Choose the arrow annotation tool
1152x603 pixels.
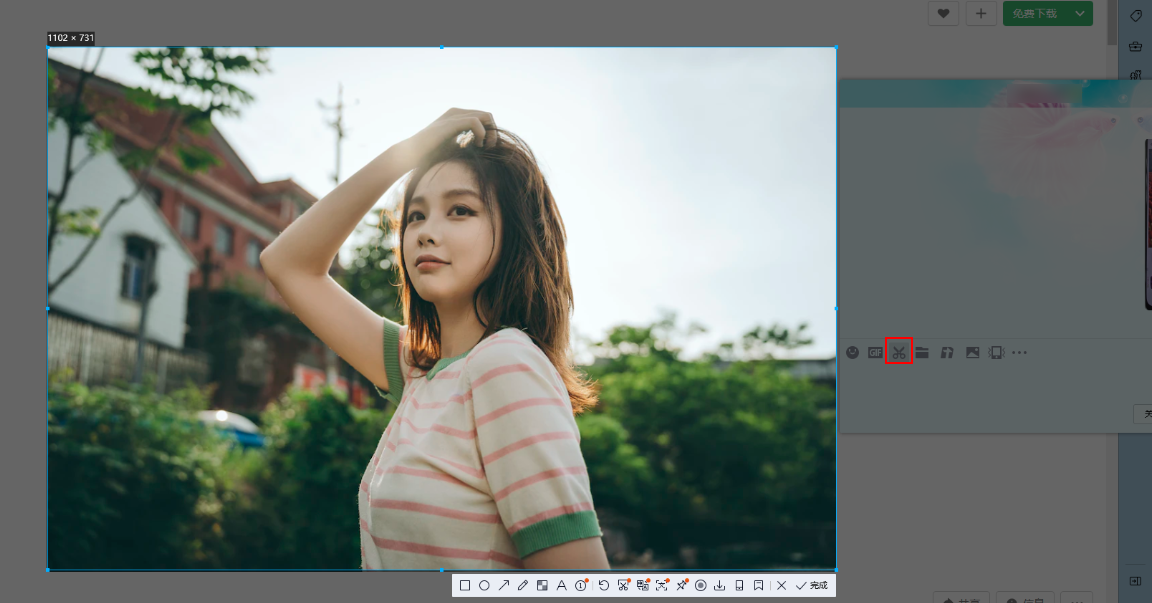[503, 585]
